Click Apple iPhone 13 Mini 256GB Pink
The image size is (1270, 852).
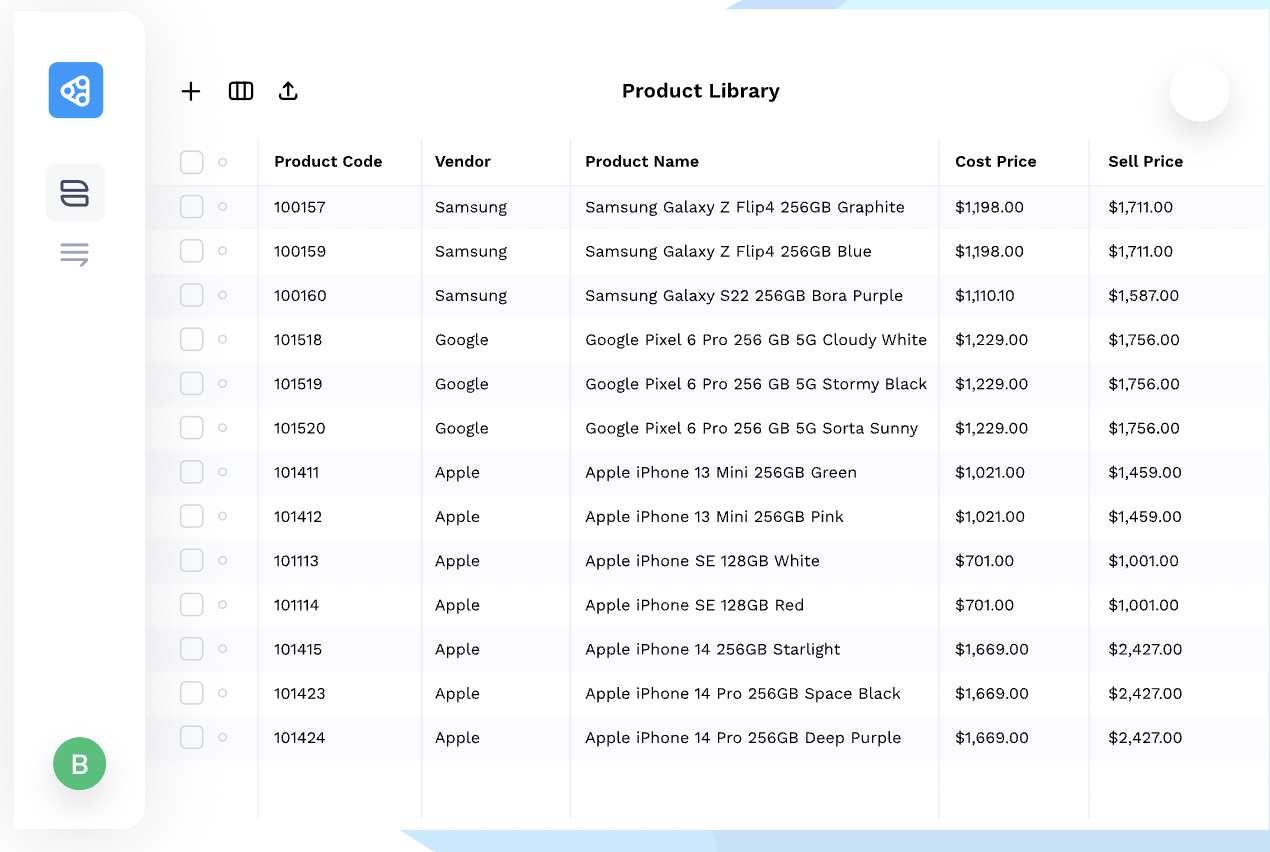tap(715, 516)
